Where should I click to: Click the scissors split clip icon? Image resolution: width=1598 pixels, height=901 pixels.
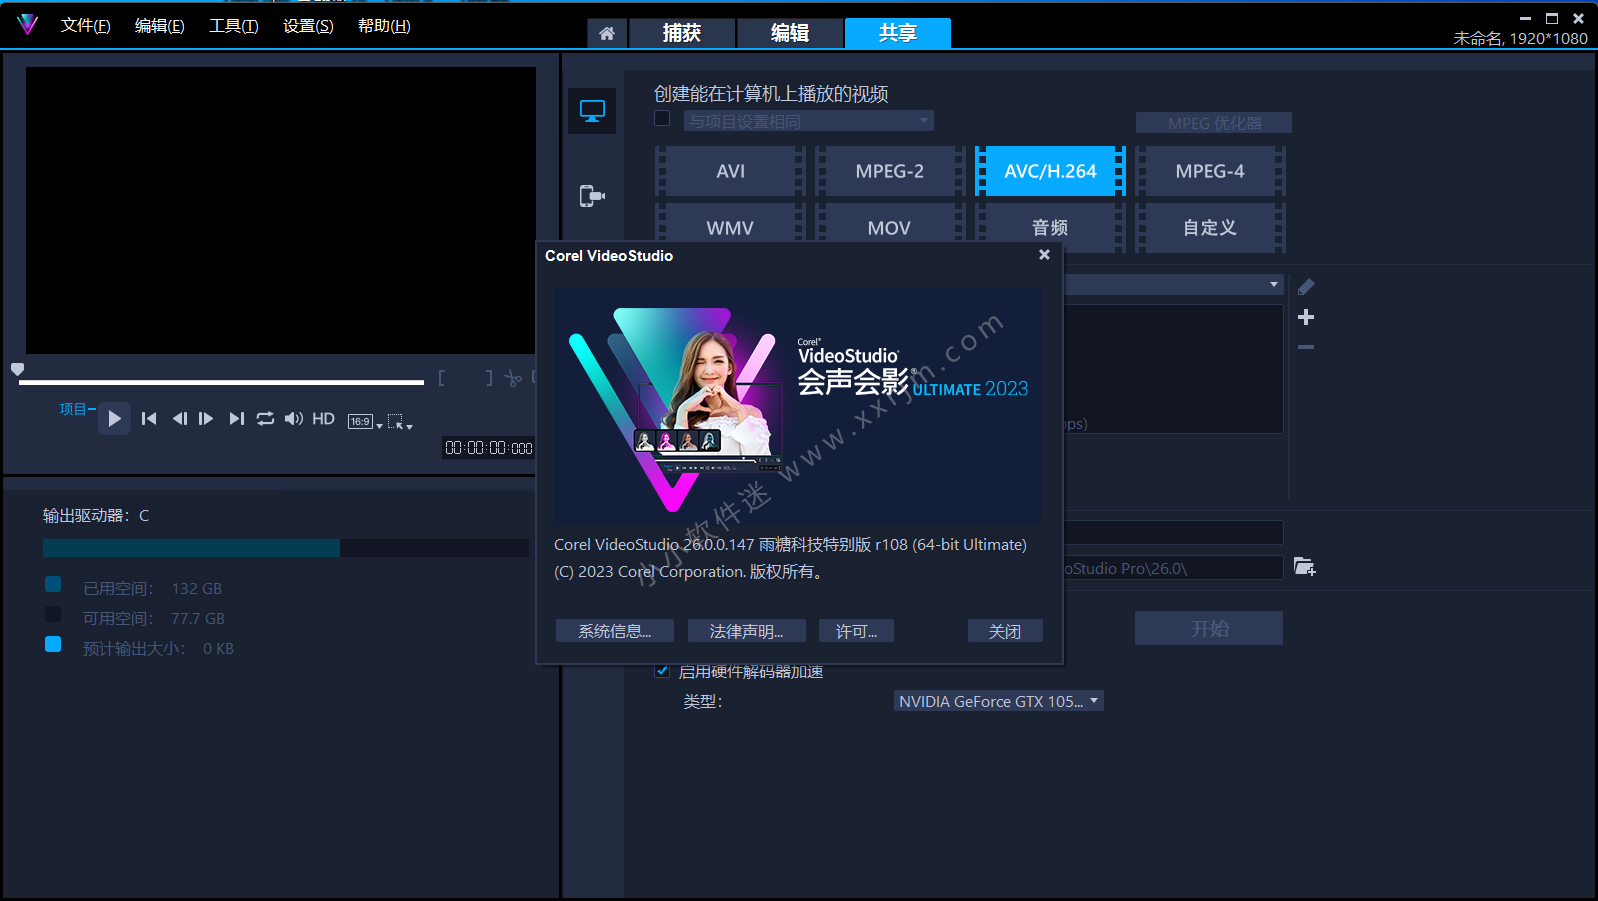(513, 378)
